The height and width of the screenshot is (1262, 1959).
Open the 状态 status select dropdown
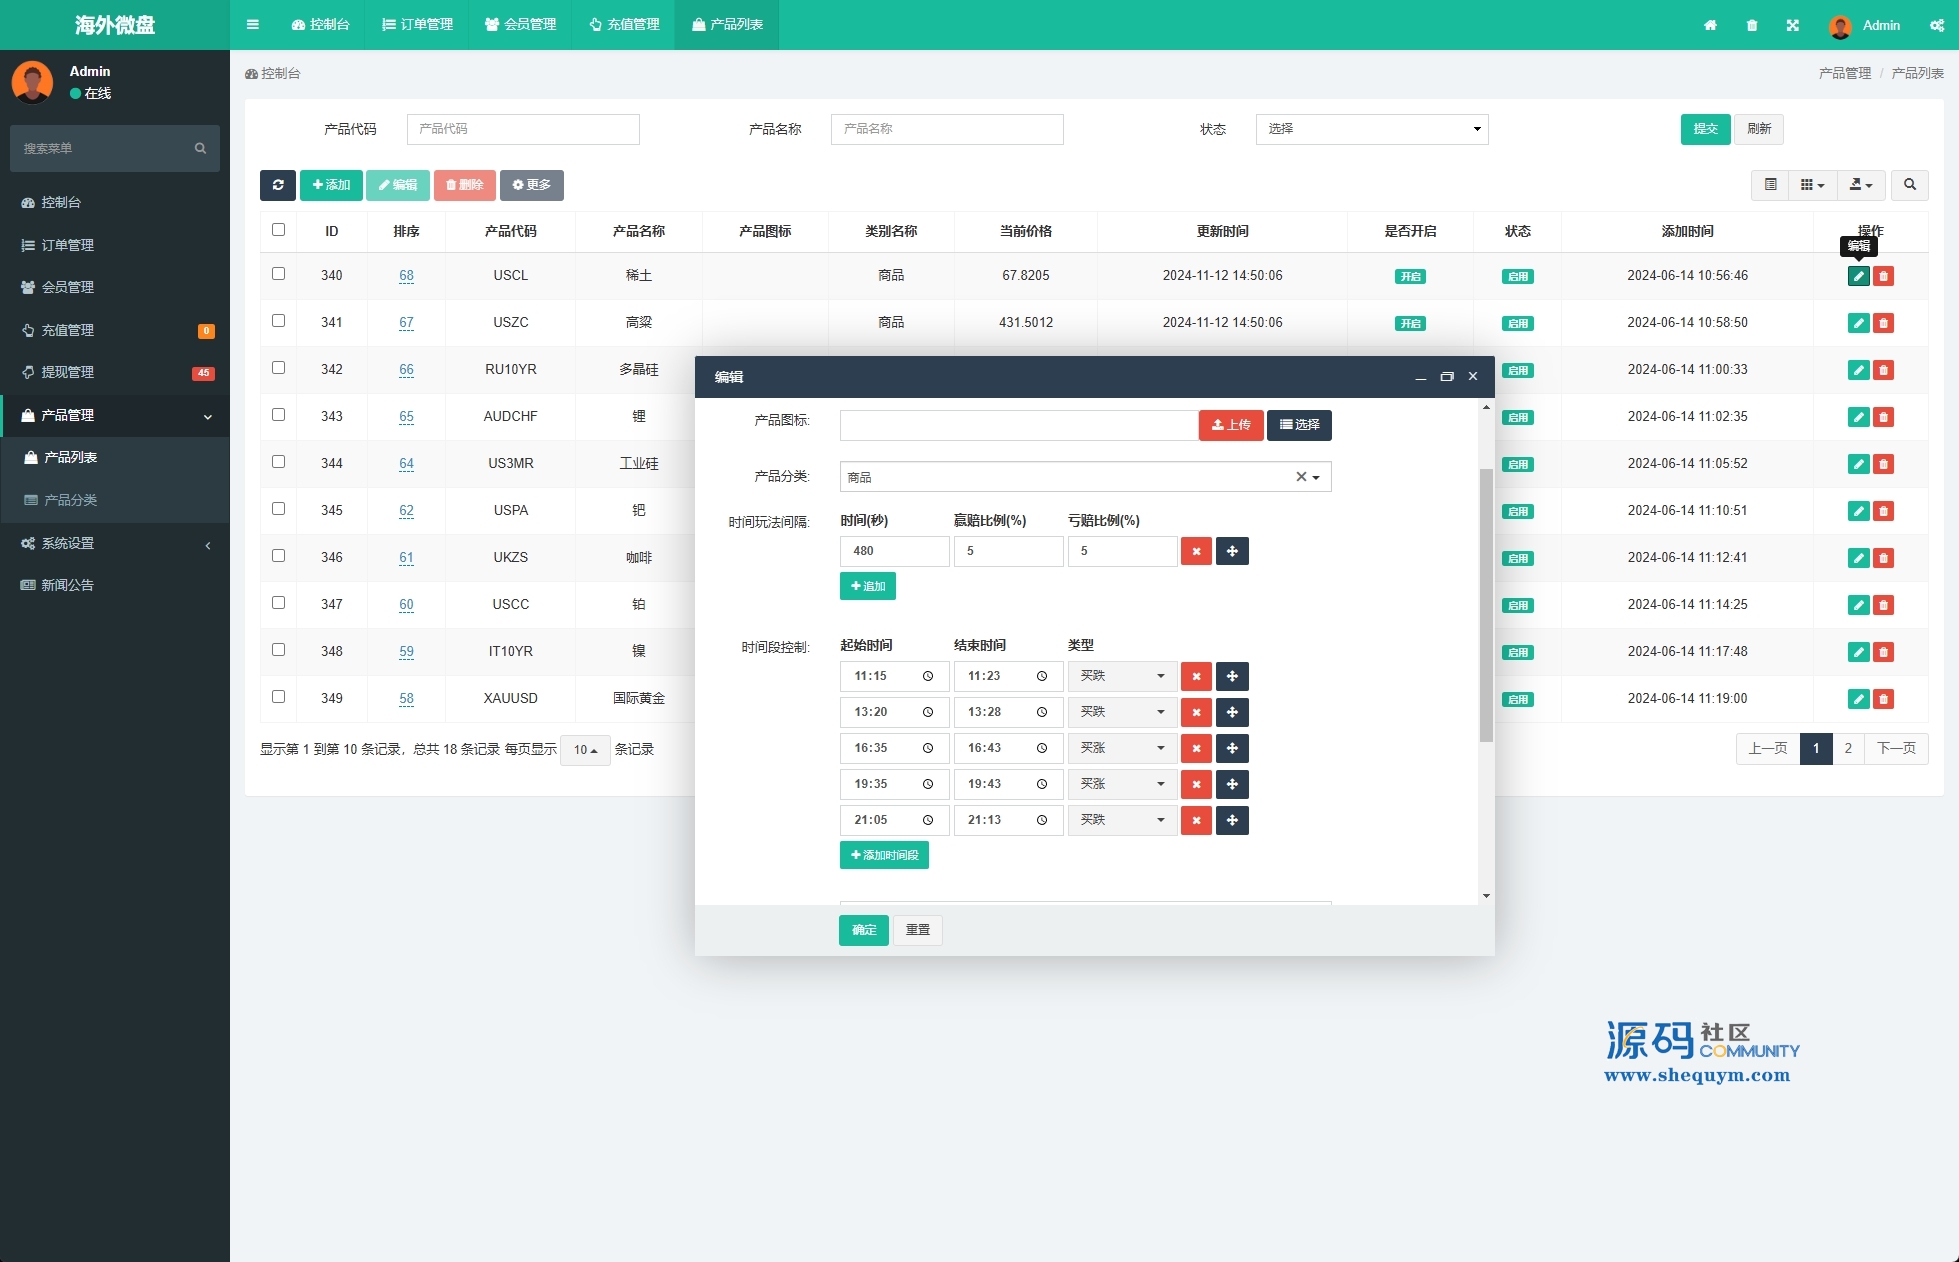coord(1371,129)
